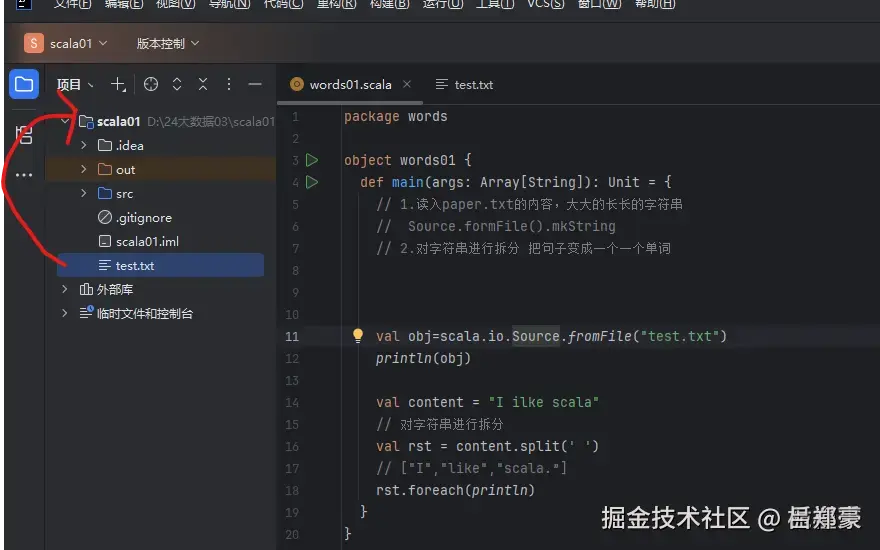Image resolution: width=880 pixels, height=550 pixels.
Task: Expand the src folder
Action: (x=84, y=193)
